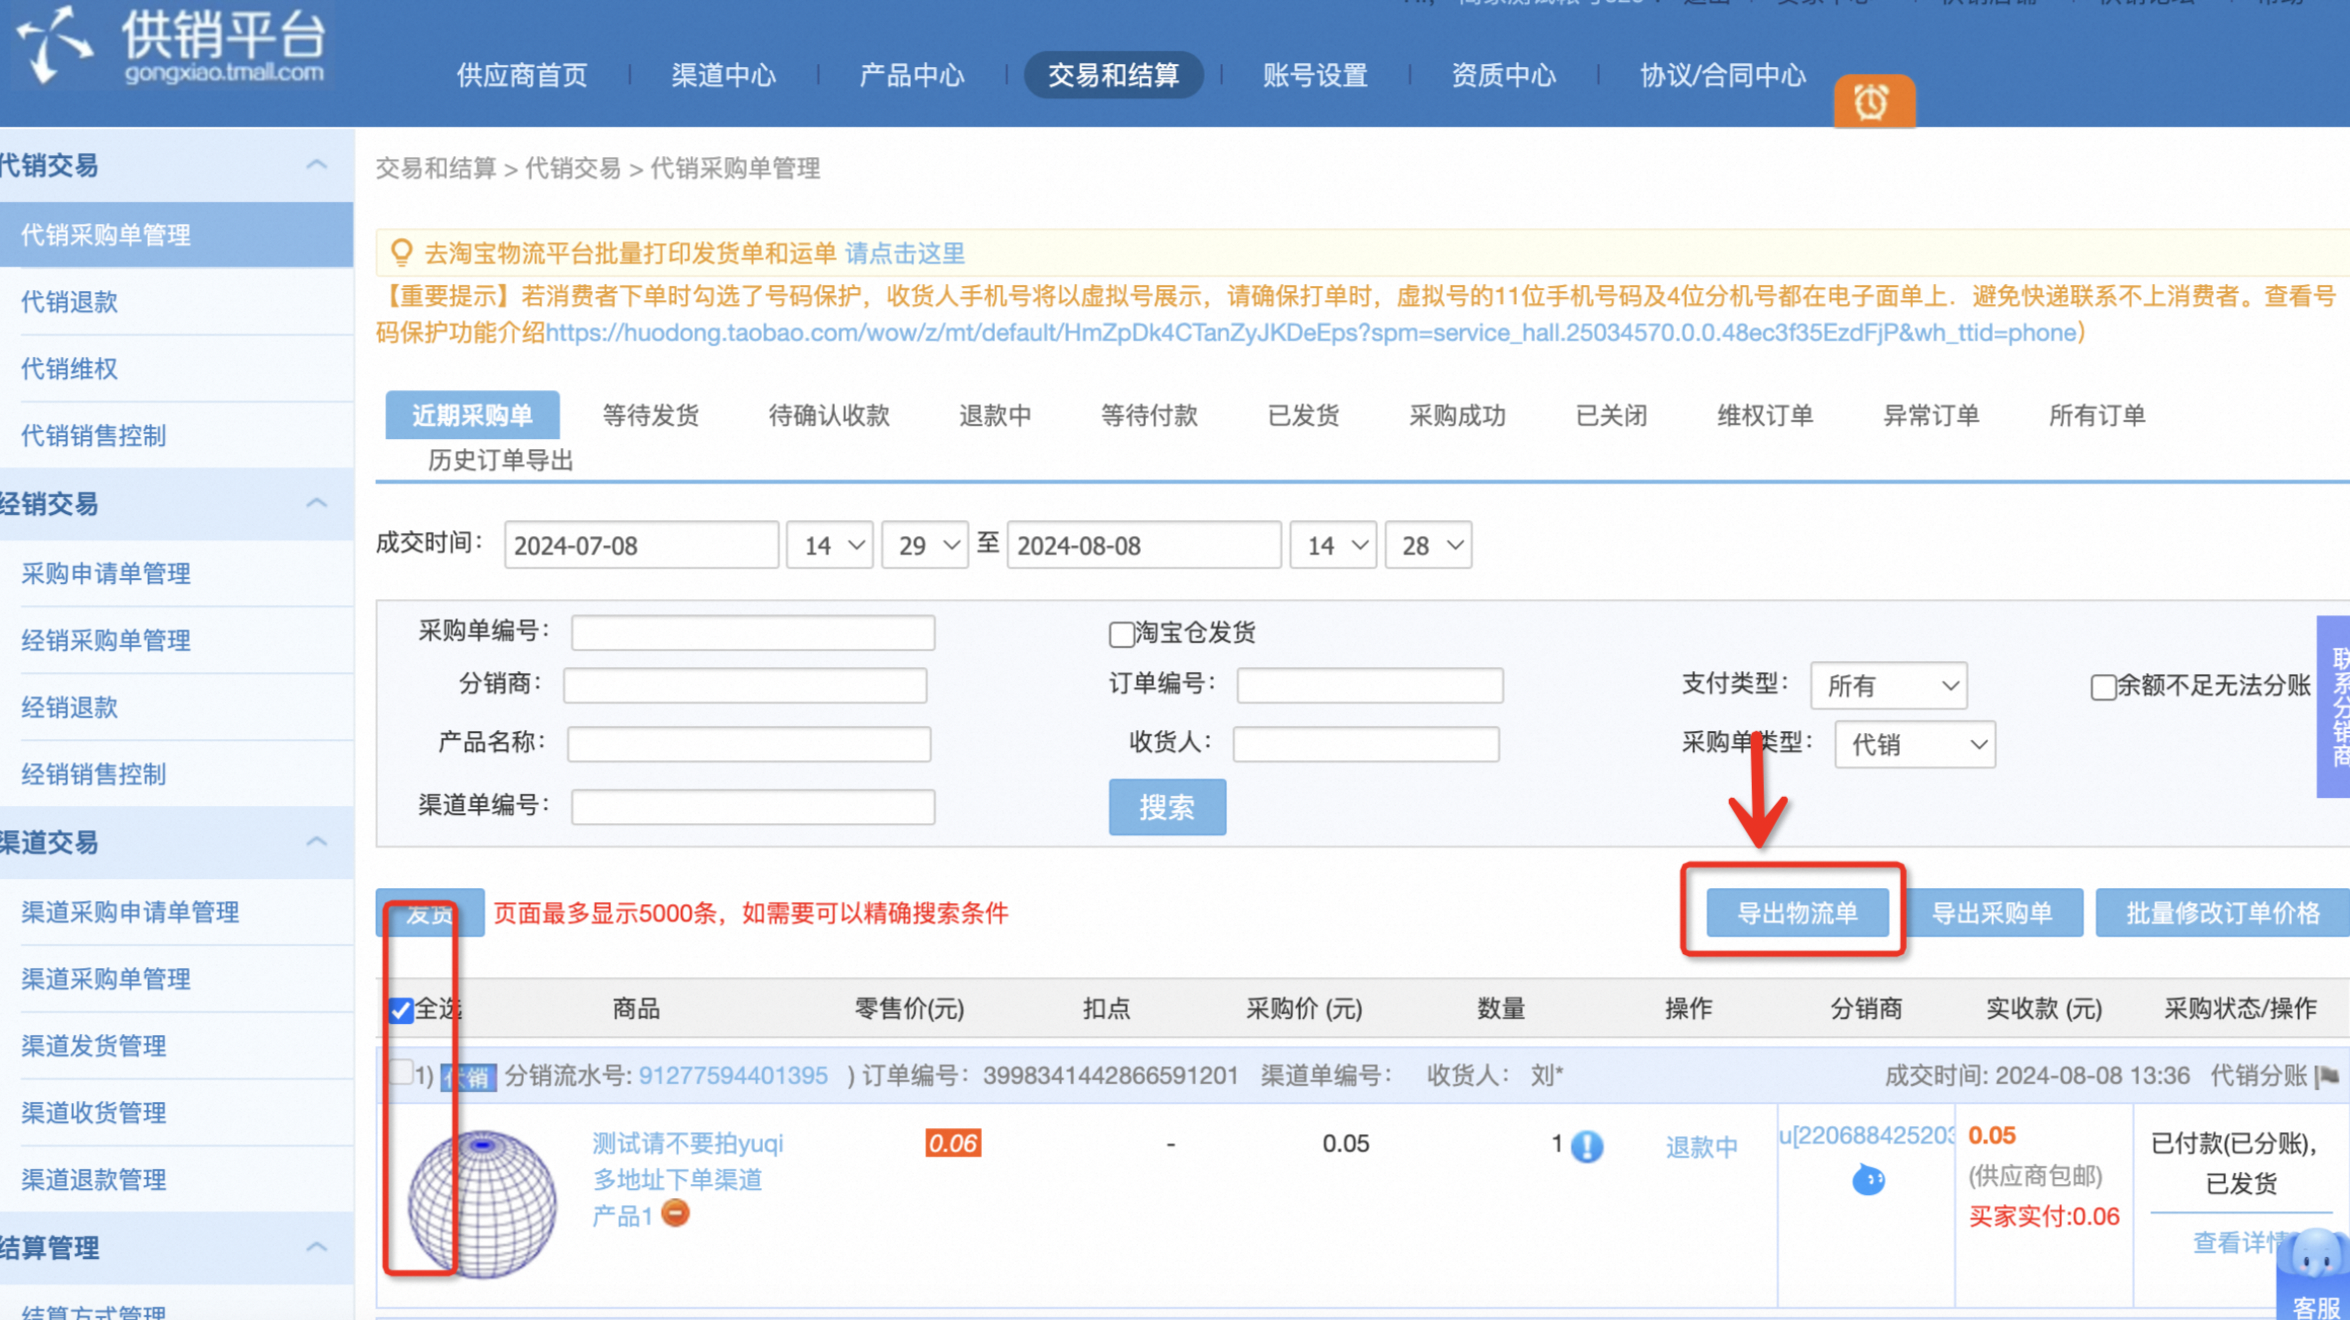Open the 采购单类型 dropdown showing 代销

tap(1915, 745)
